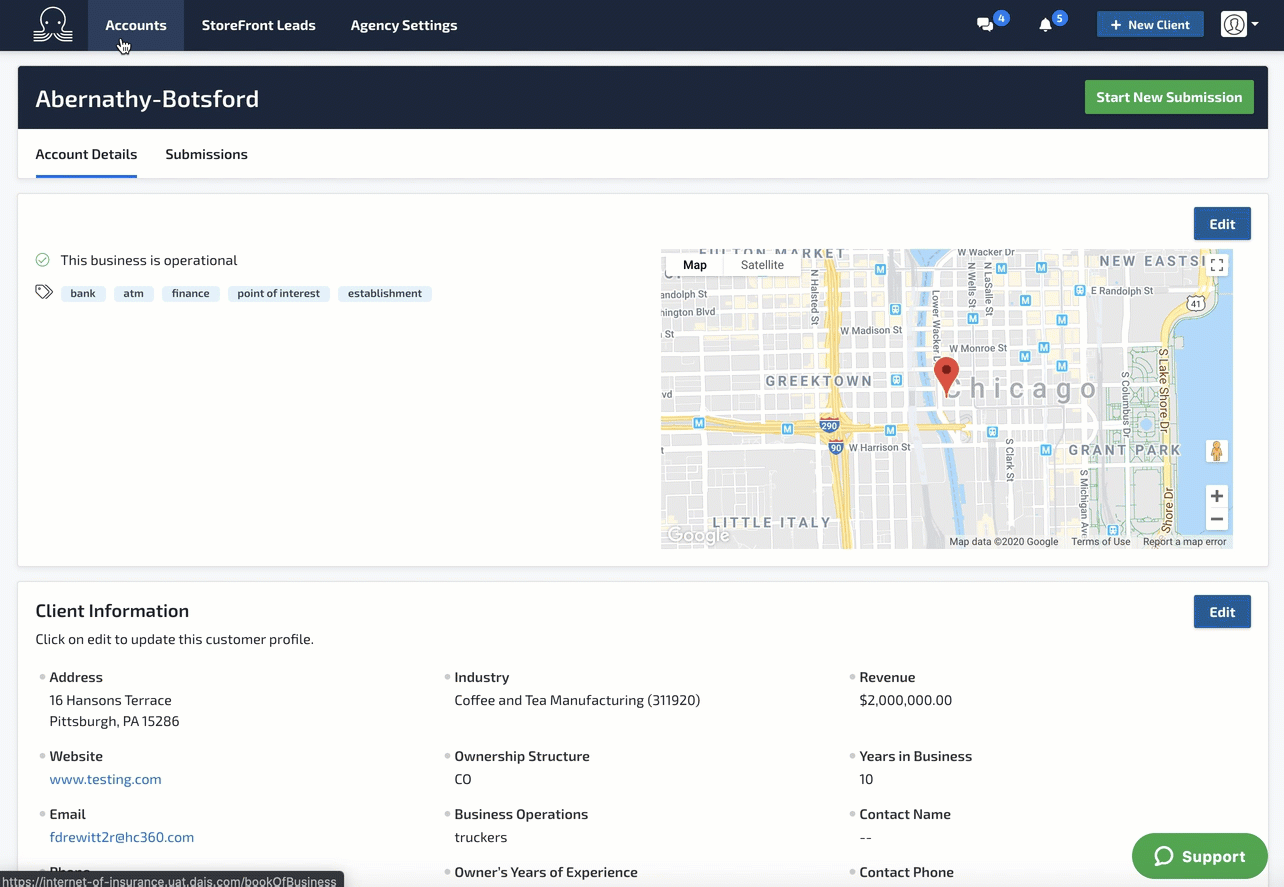Click the Street View pegman icon

(x=1216, y=451)
